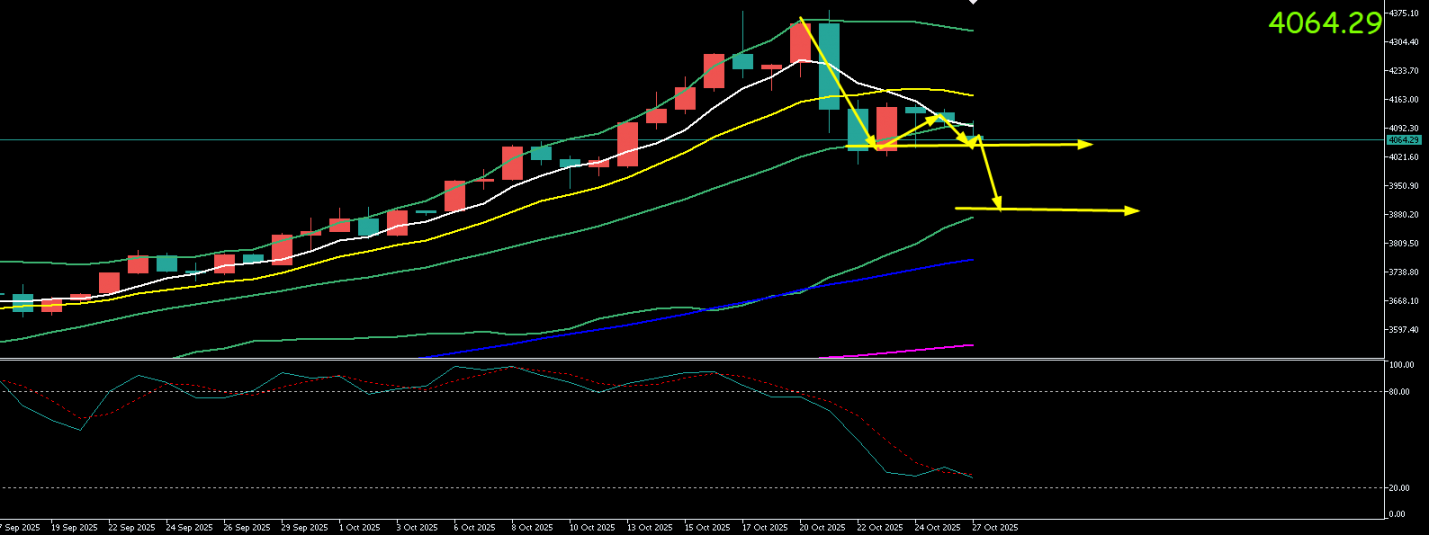Screen dimensions: 1429x535
Task: Grab the divider between chart and oscillator panel
Action: point(690,358)
